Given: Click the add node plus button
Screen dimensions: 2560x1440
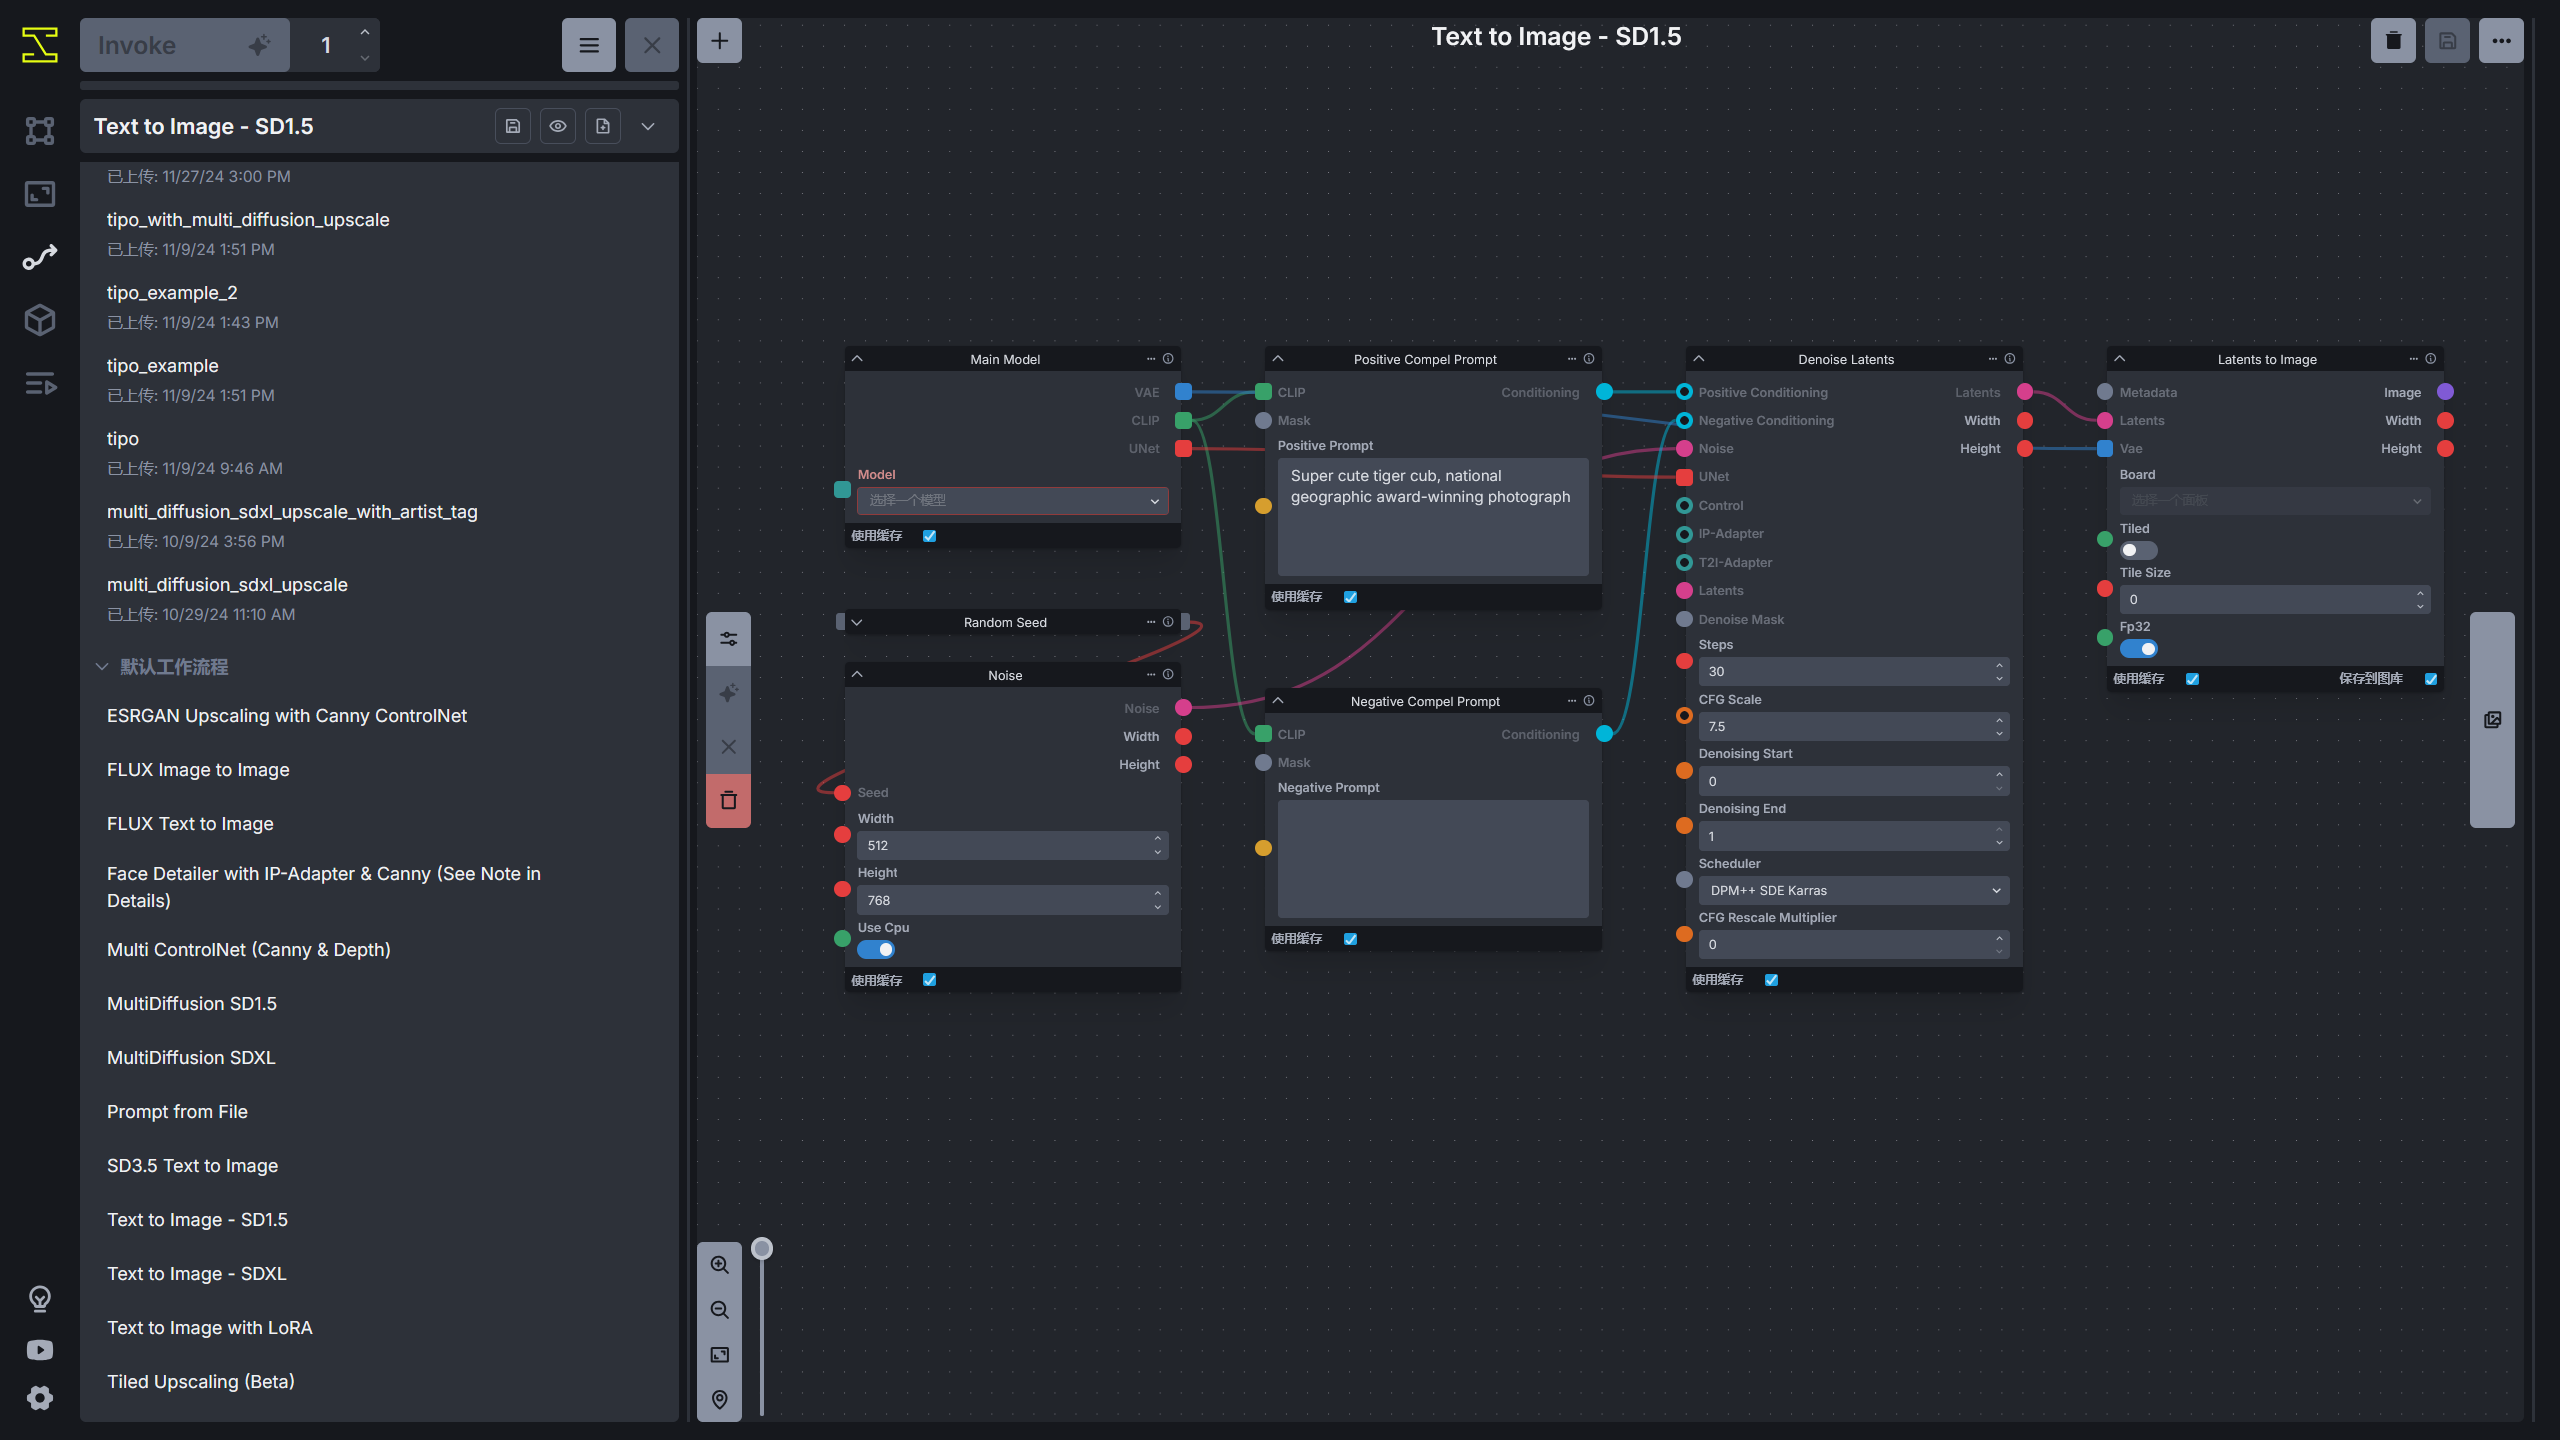Looking at the screenshot, I should (x=719, y=41).
